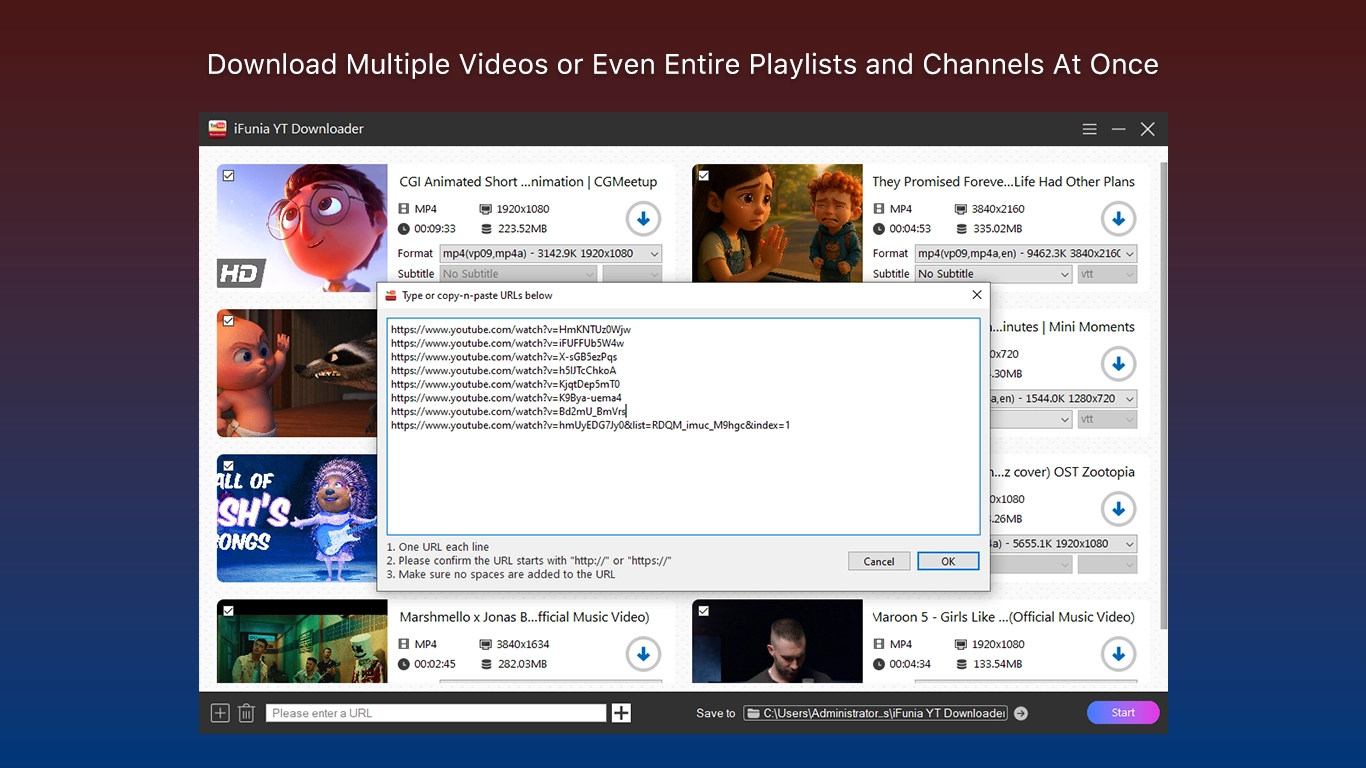Open Subtitle 'No Subtitle' dropdown of CGI video
This screenshot has width=1366, height=768.
click(518, 274)
